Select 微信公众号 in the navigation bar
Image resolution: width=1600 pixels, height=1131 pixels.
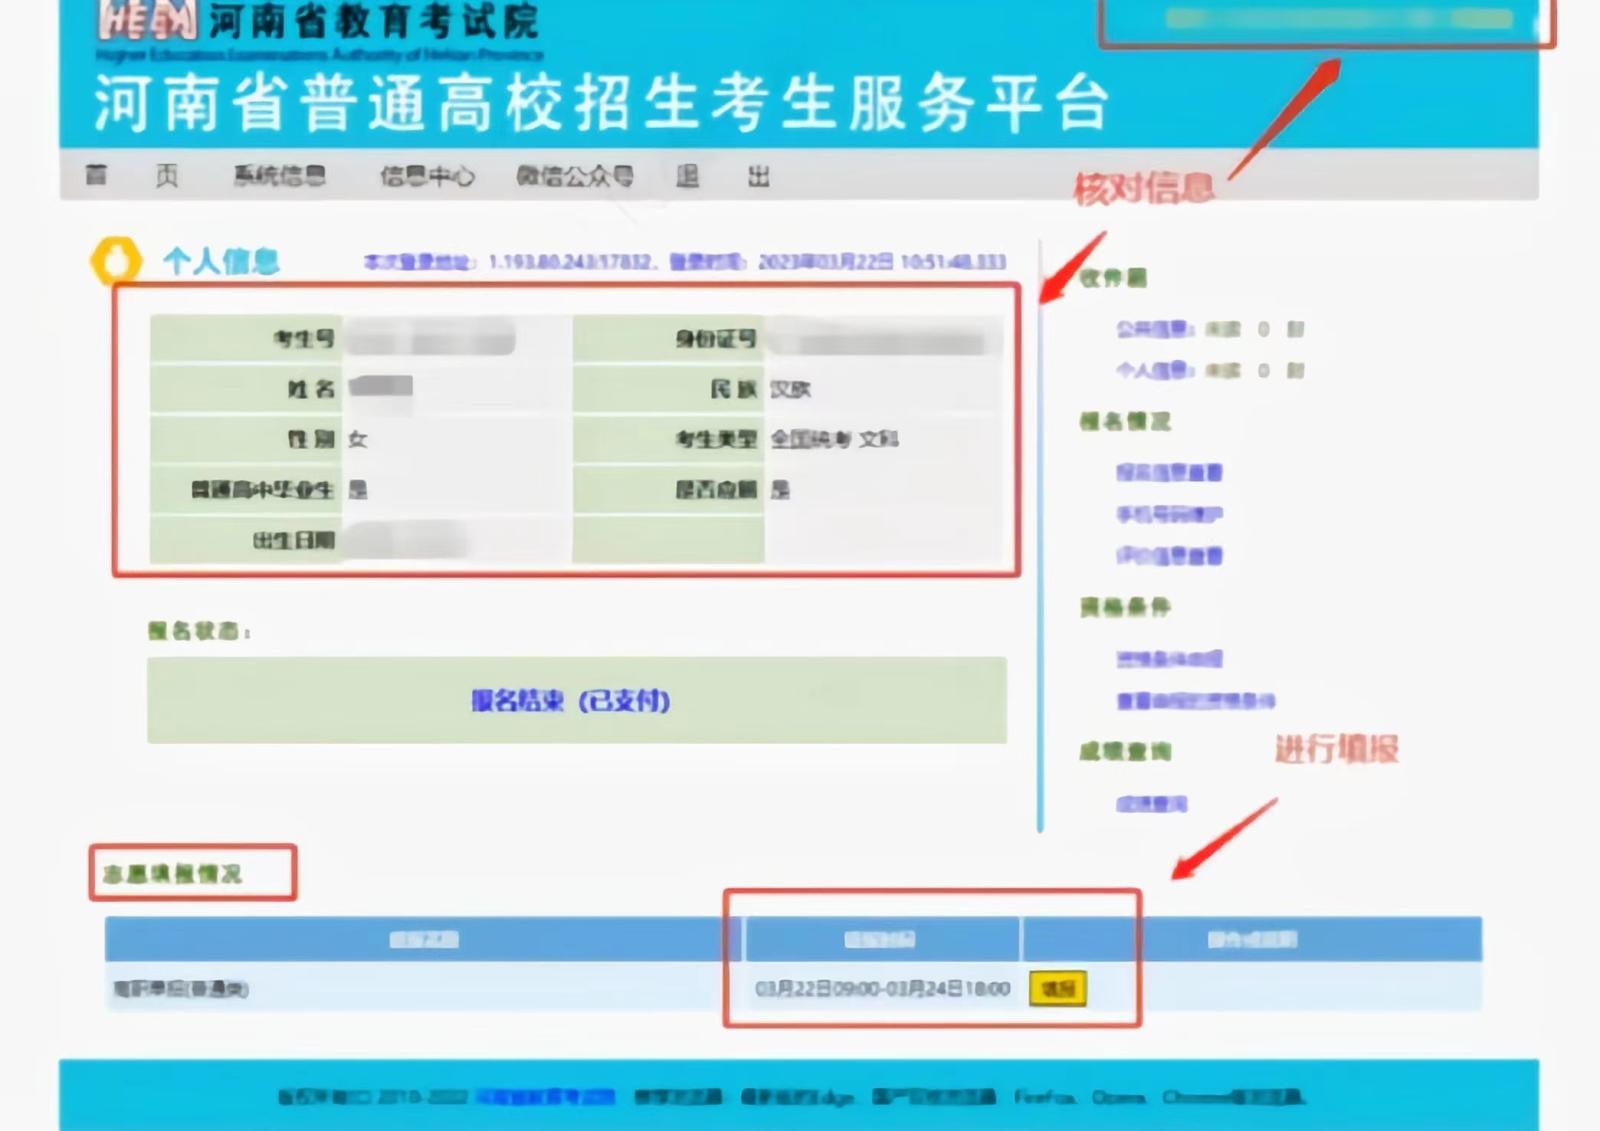click(x=574, y=176)
